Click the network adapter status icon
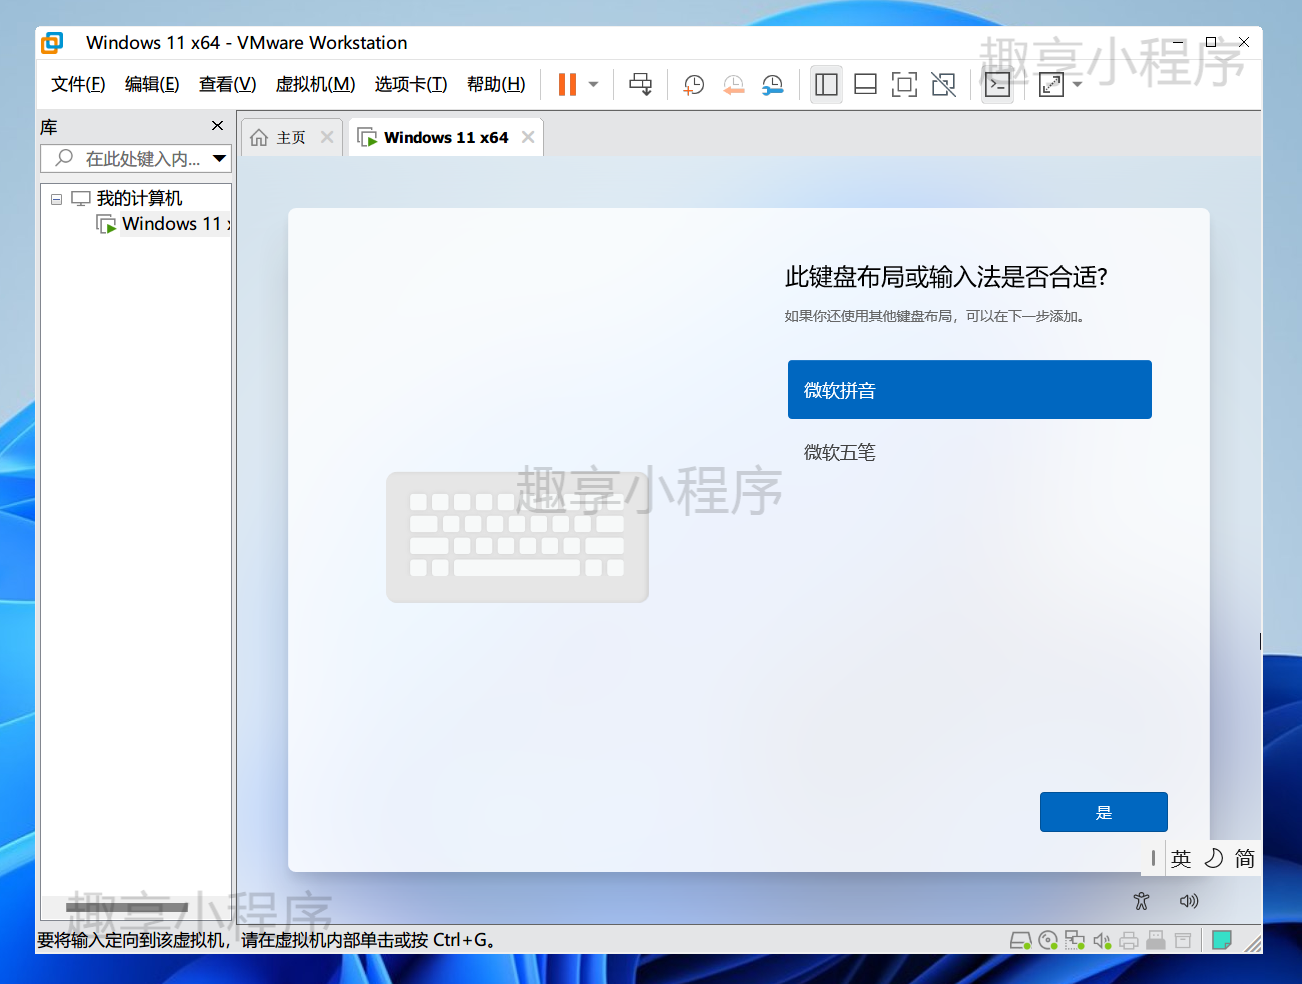This screenshot has height=984, width=1302. [1075, 940]
